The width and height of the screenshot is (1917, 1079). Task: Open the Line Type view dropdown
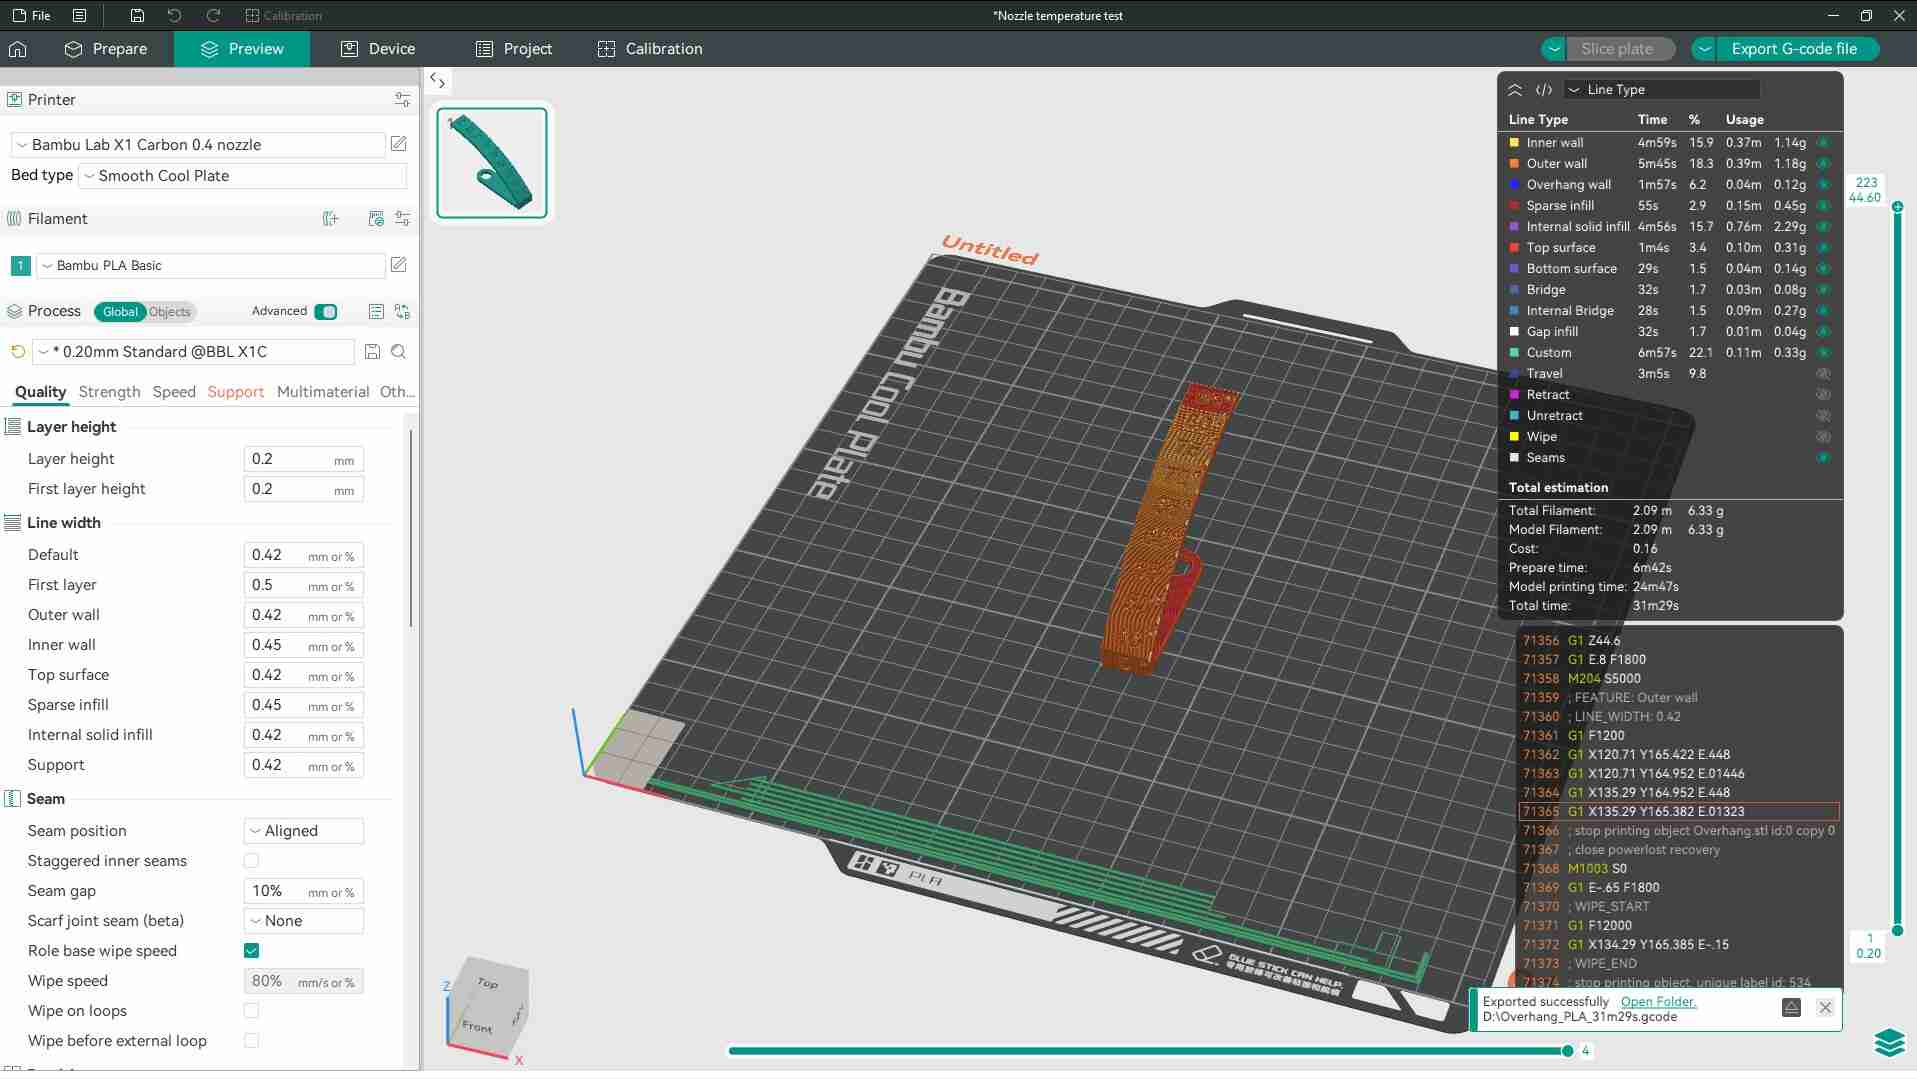(x=1662, y=90)
